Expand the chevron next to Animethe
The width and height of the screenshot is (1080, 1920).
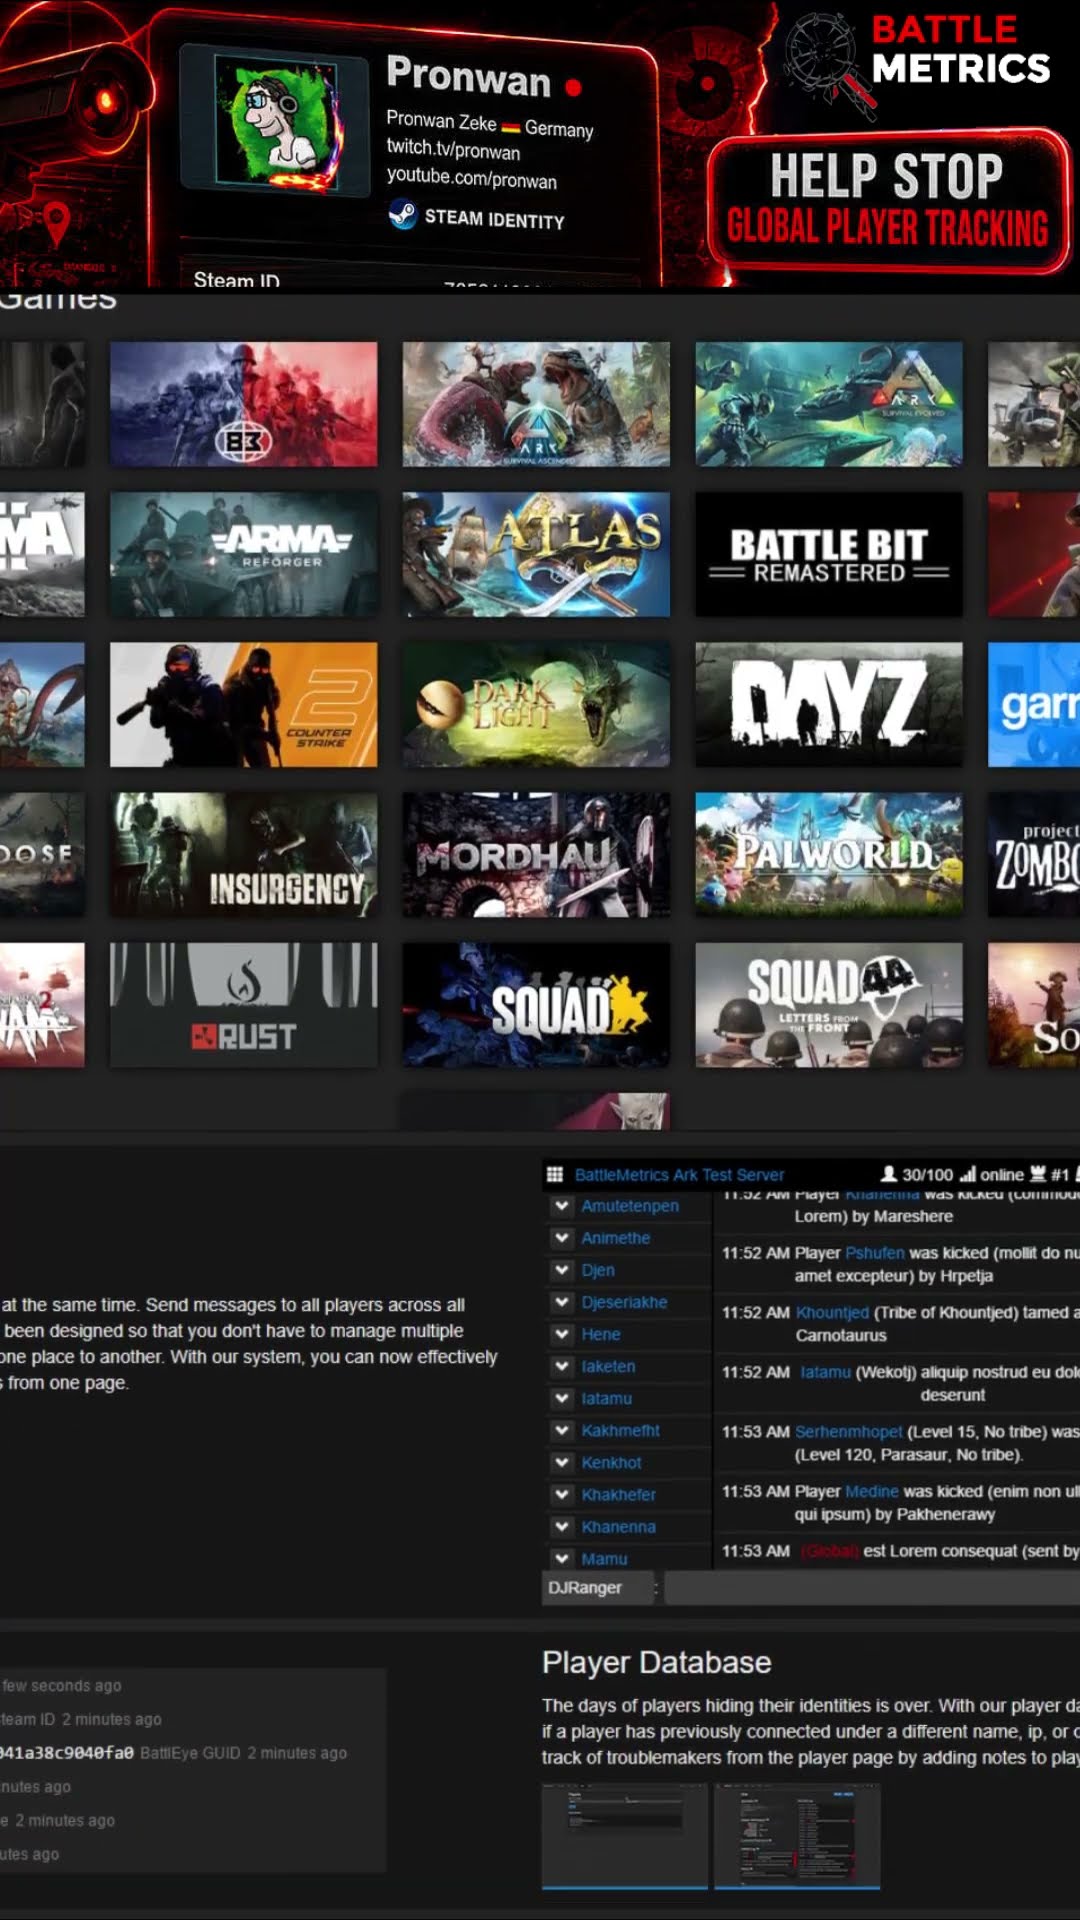pos(562,1238)
